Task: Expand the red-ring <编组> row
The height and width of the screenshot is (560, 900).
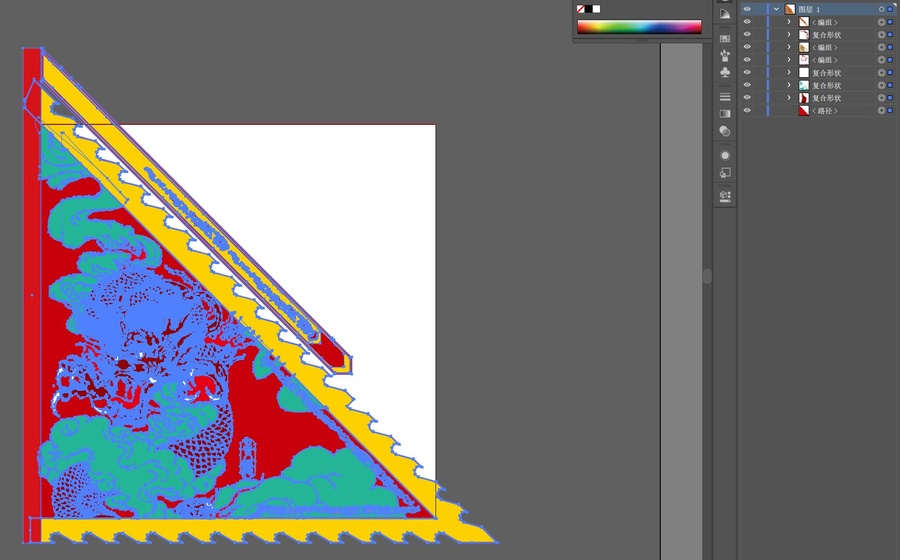Action: (x=789, y=60)
